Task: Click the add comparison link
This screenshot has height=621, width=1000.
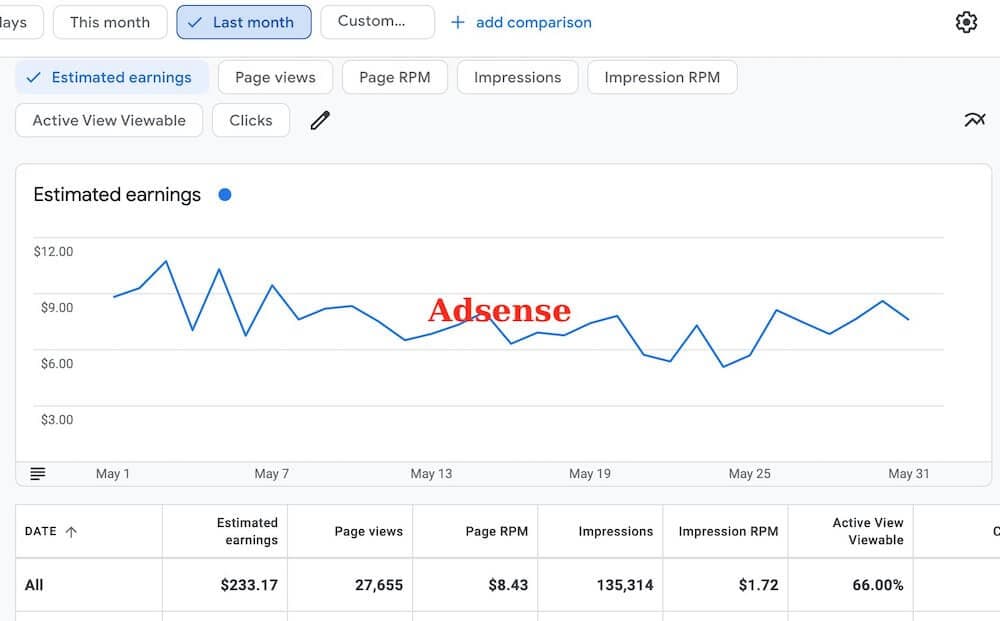Action: click(x=534, y=22)
